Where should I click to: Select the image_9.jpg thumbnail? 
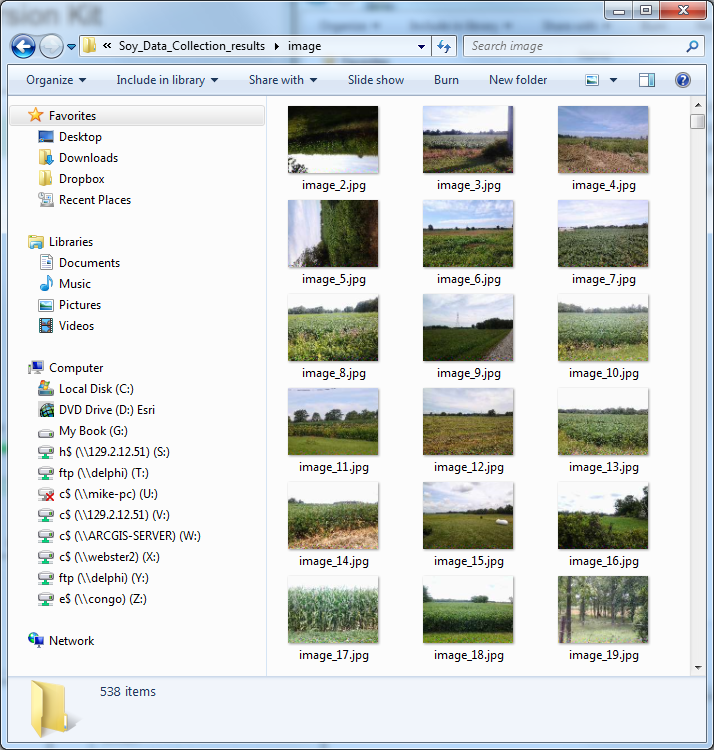click(468, 328)
